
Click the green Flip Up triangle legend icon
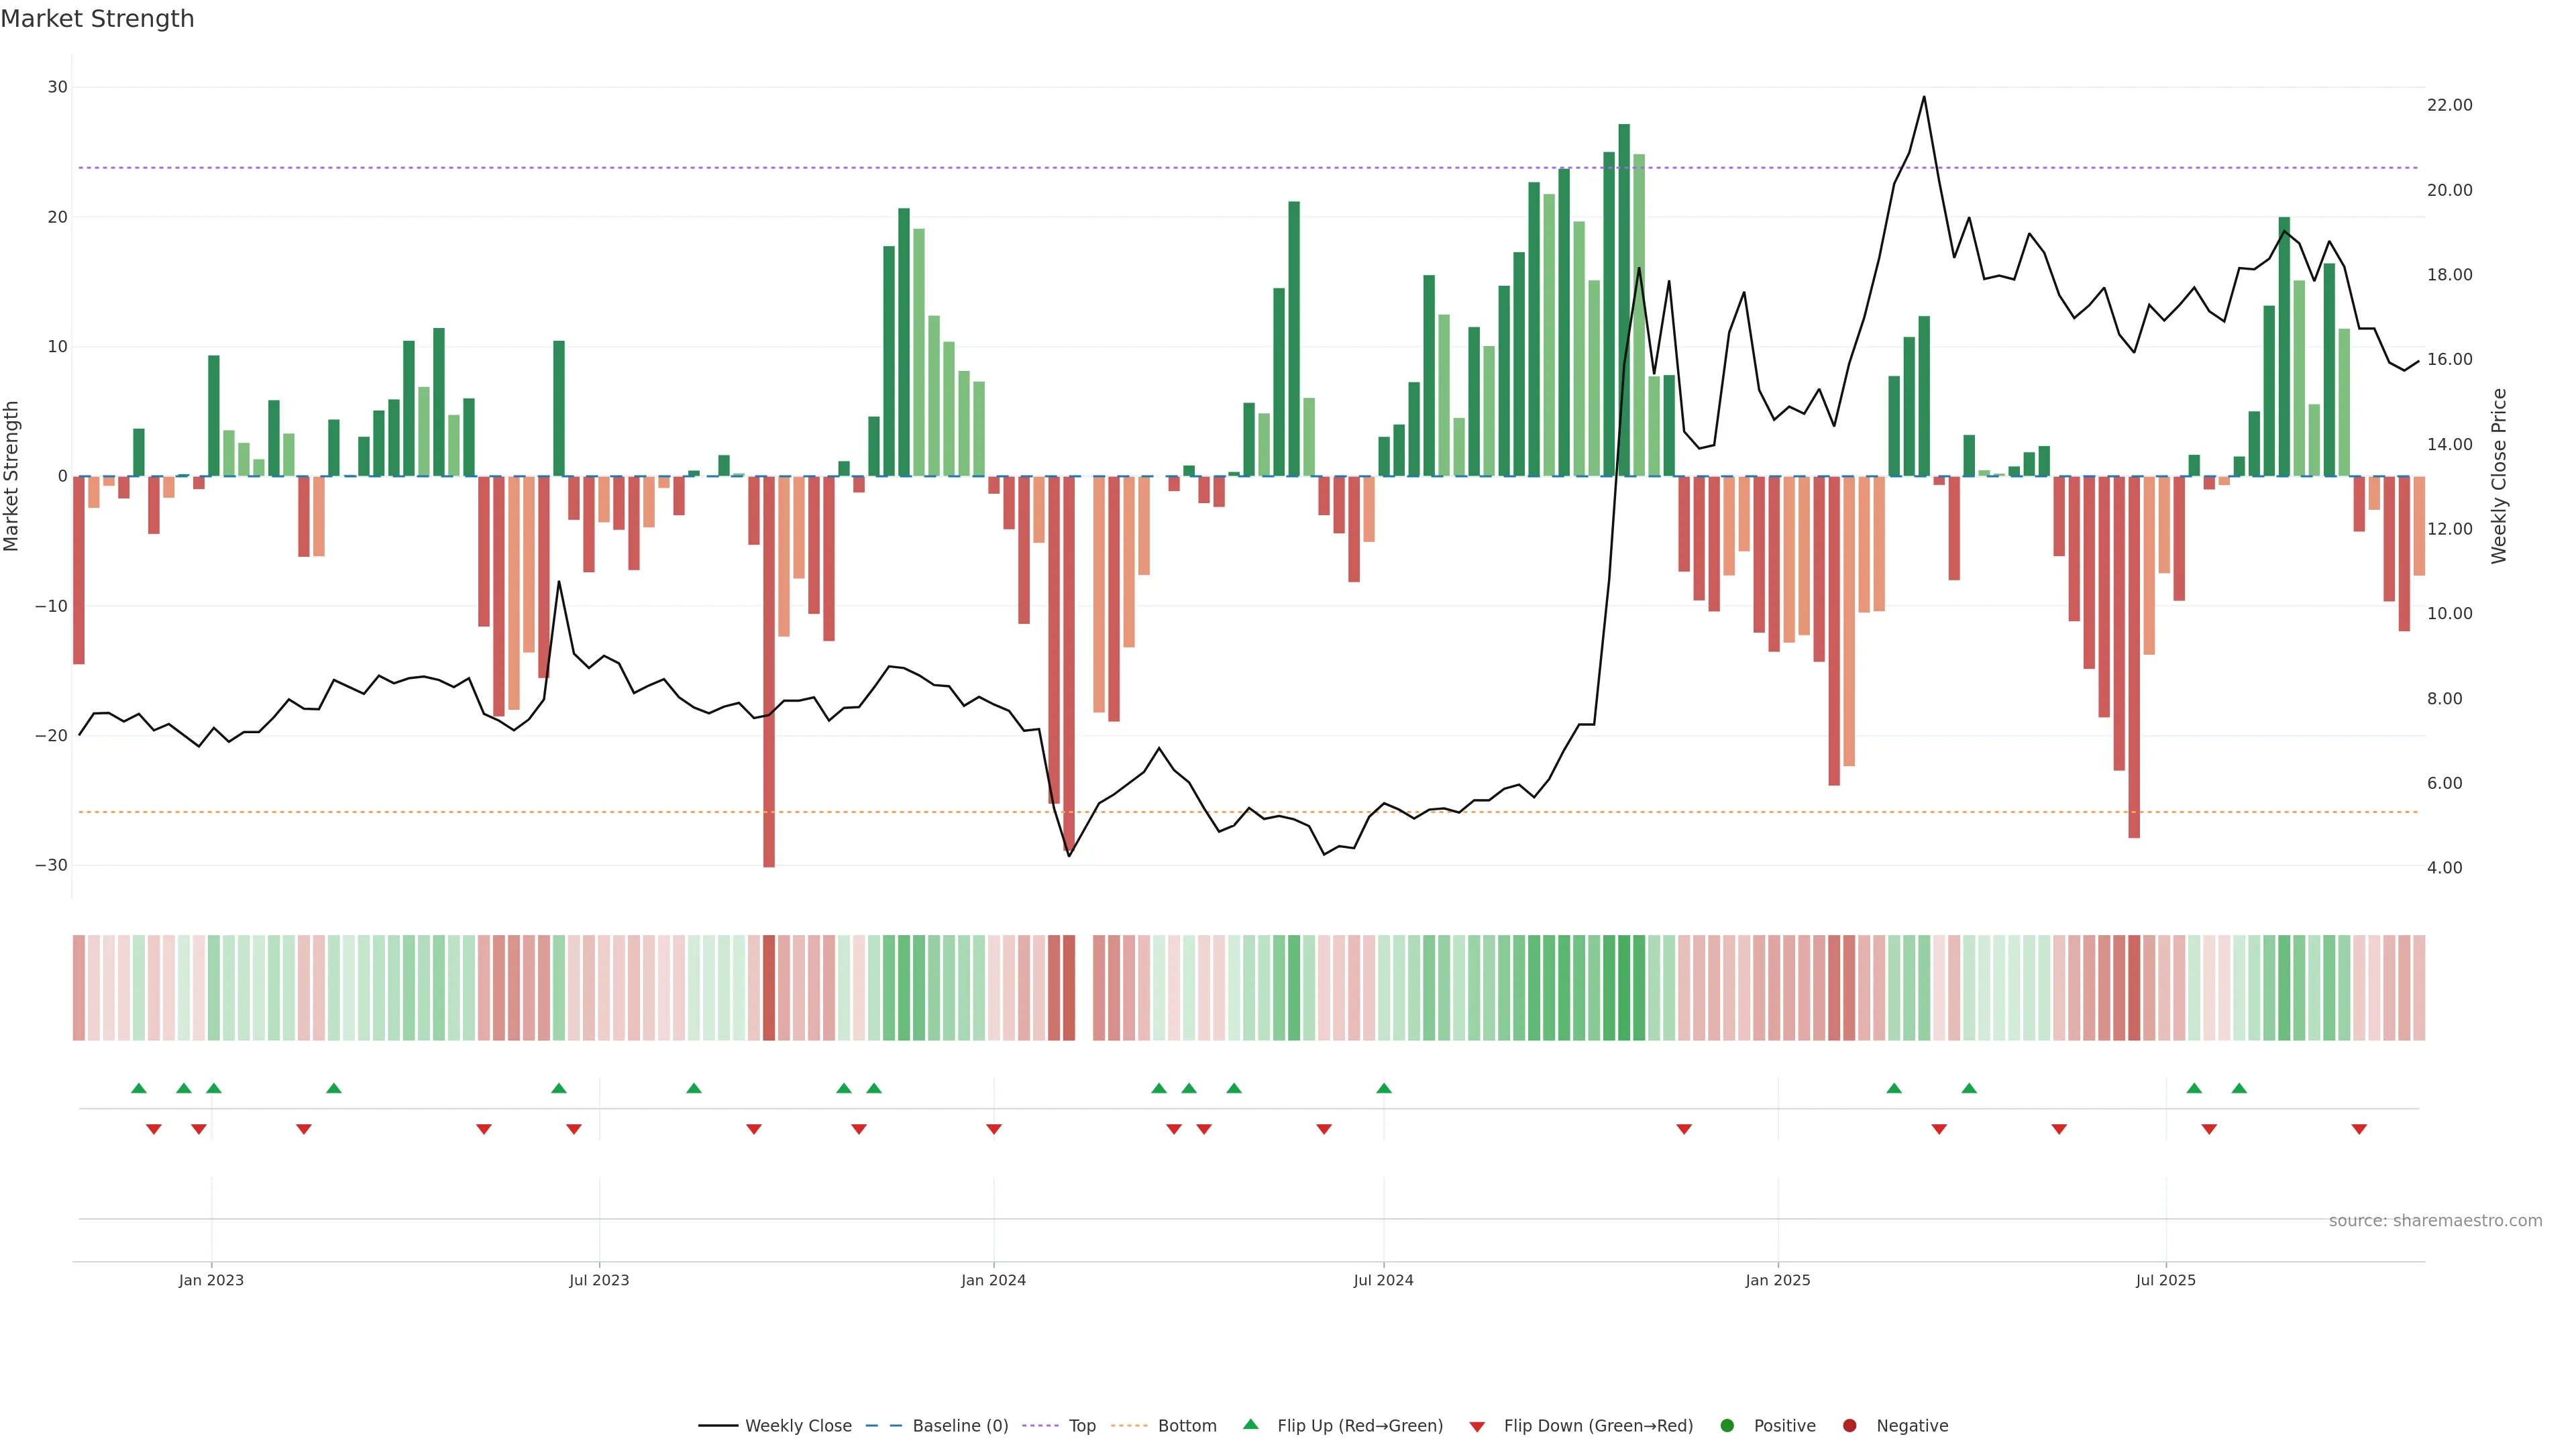pyautogui.click(x=1250, y=1424)
